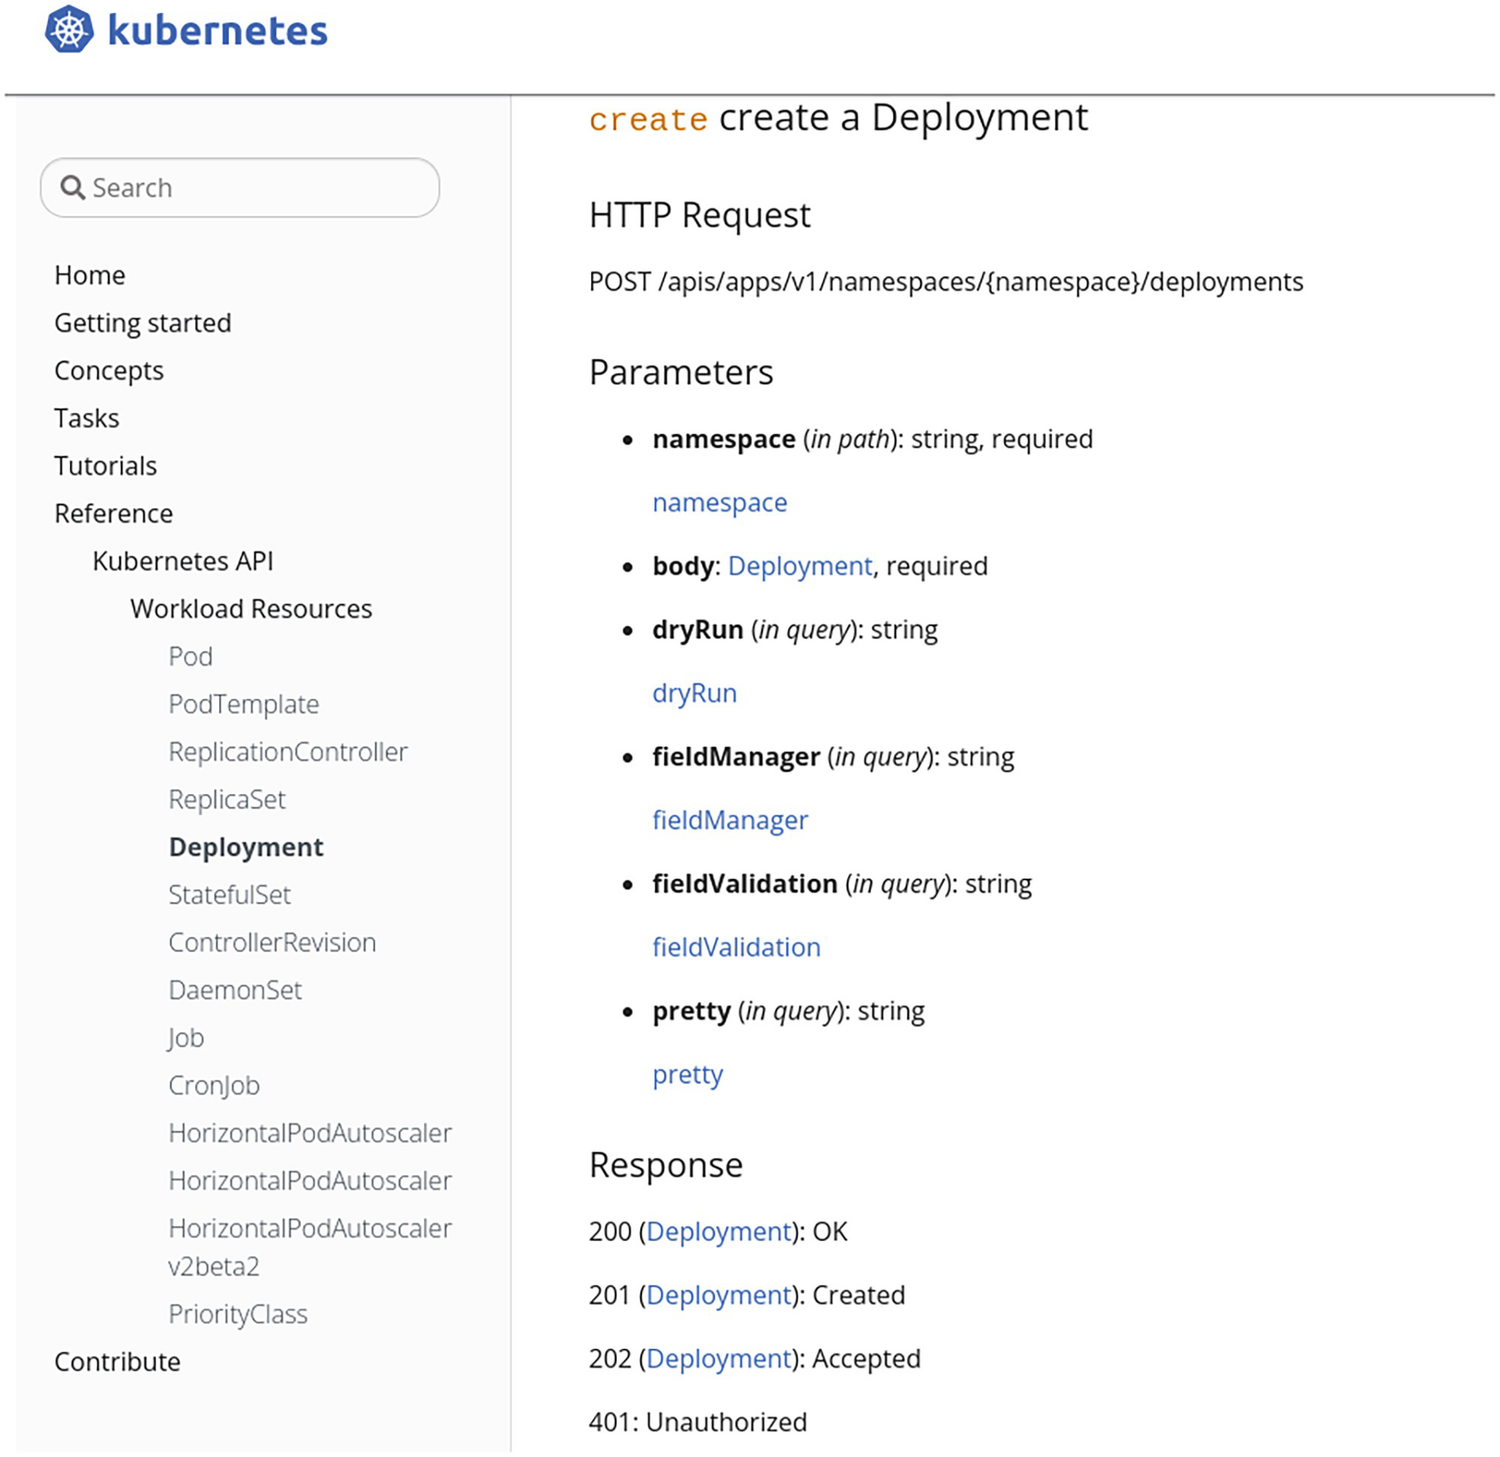
Task: Open CronJob resource page
Action: [x=214, y=1086]
